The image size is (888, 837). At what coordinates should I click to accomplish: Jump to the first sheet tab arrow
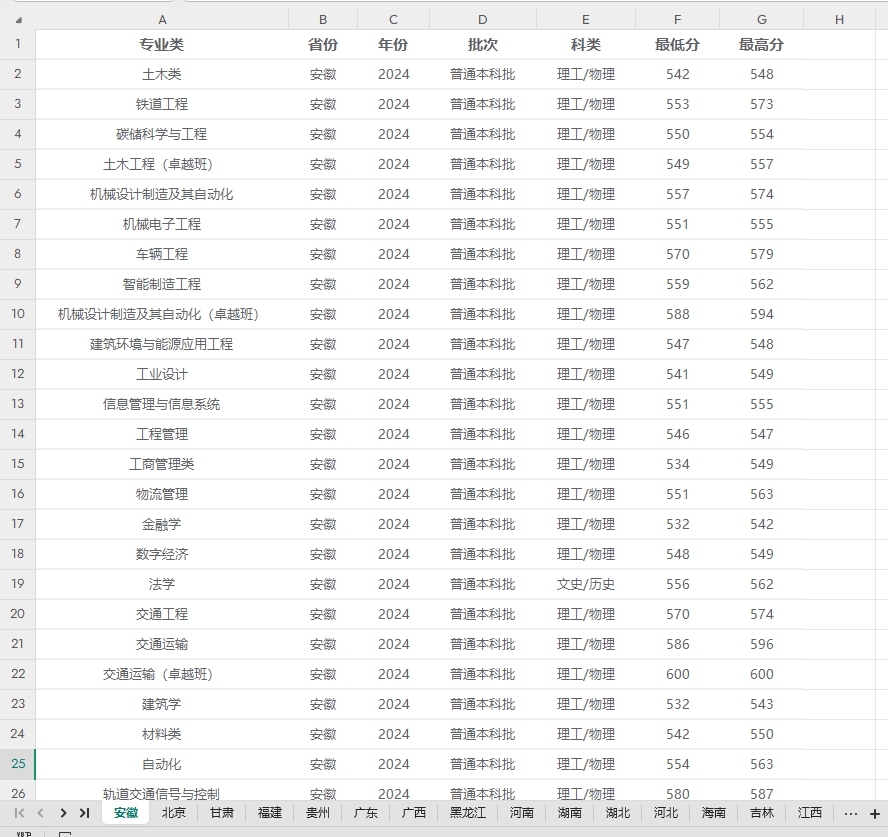coord(19,813)
